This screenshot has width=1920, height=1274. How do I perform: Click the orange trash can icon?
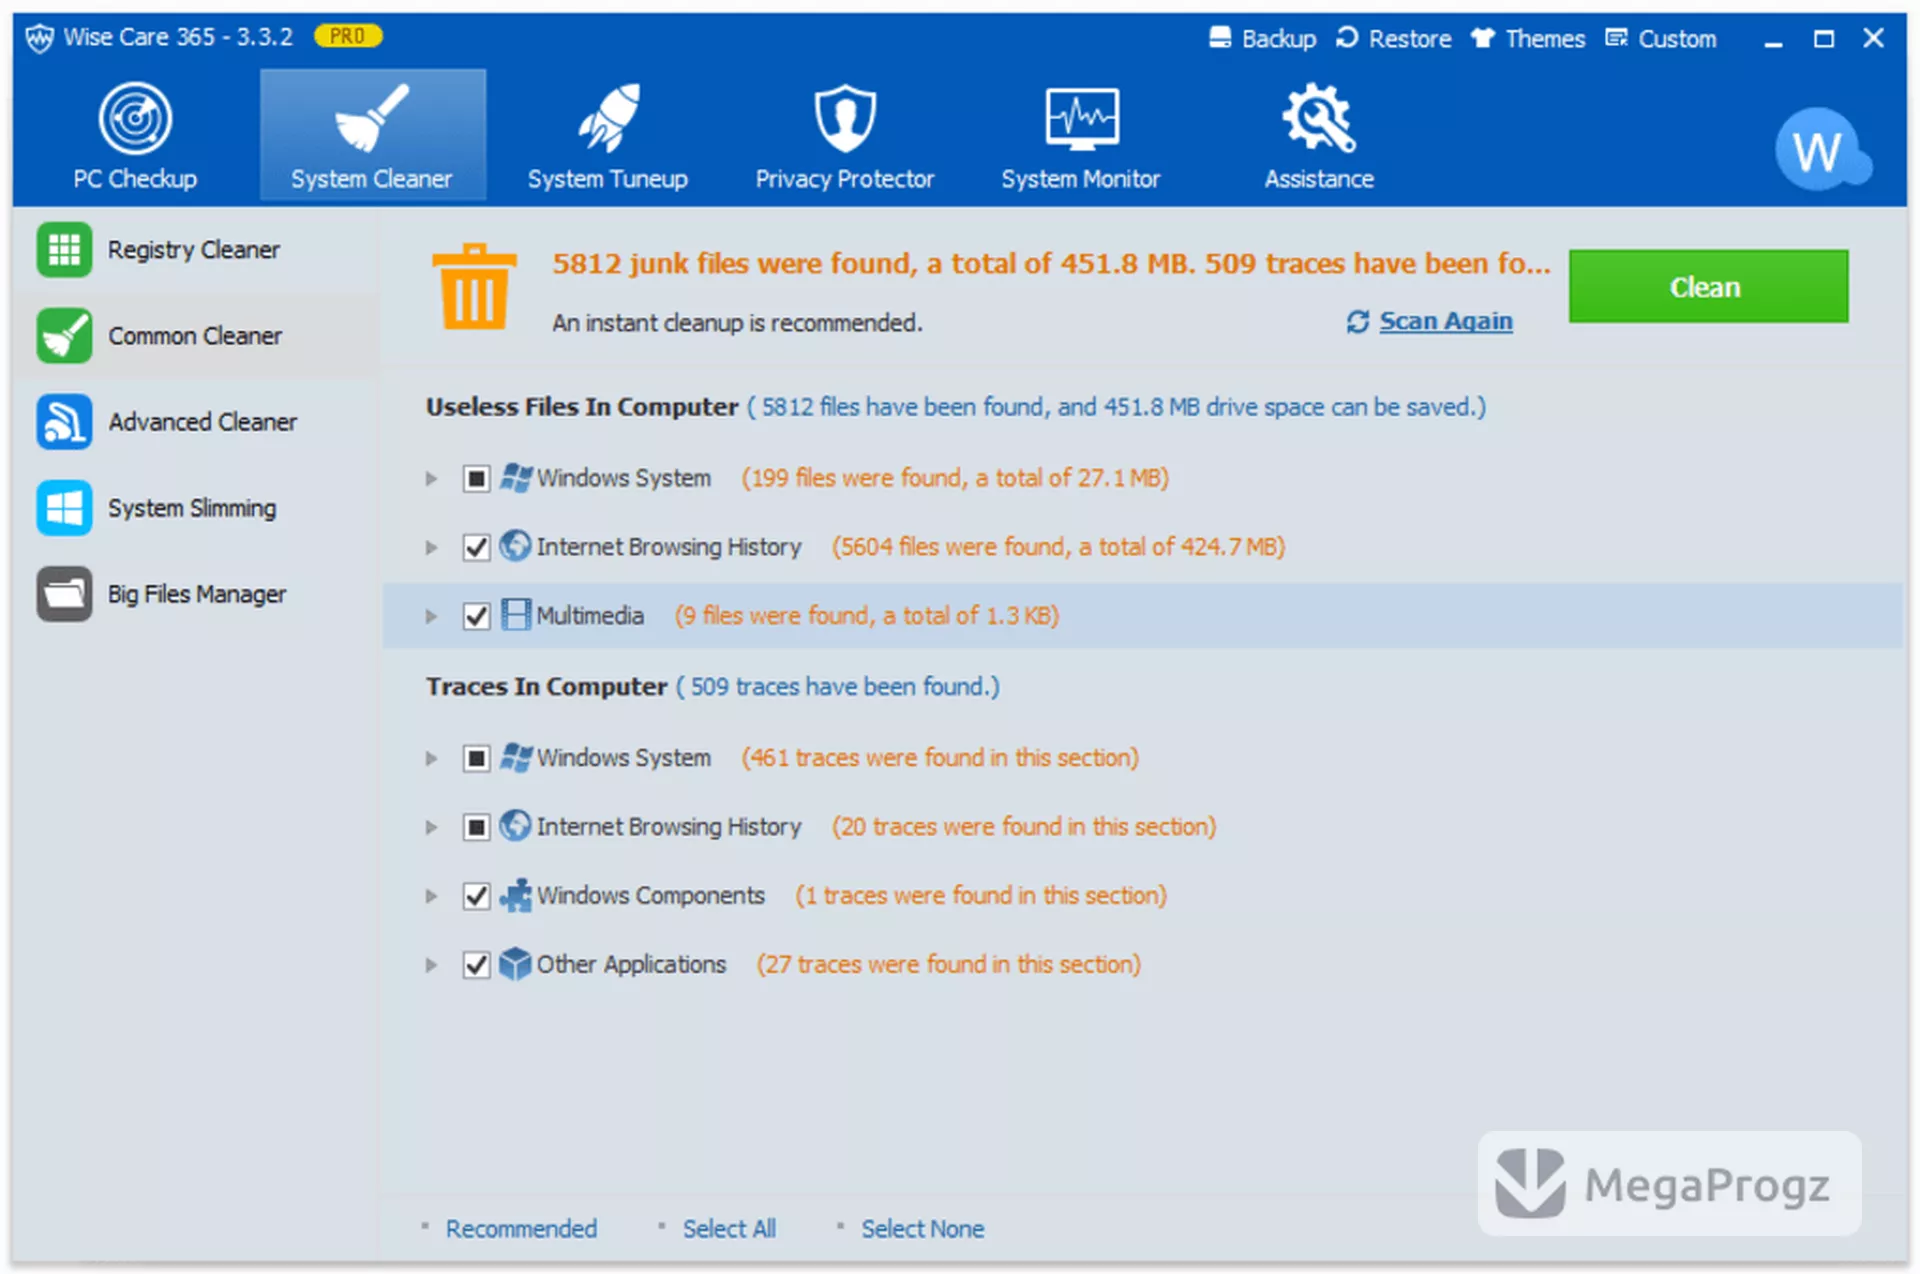pyautogui.click(x=474, y=287)
